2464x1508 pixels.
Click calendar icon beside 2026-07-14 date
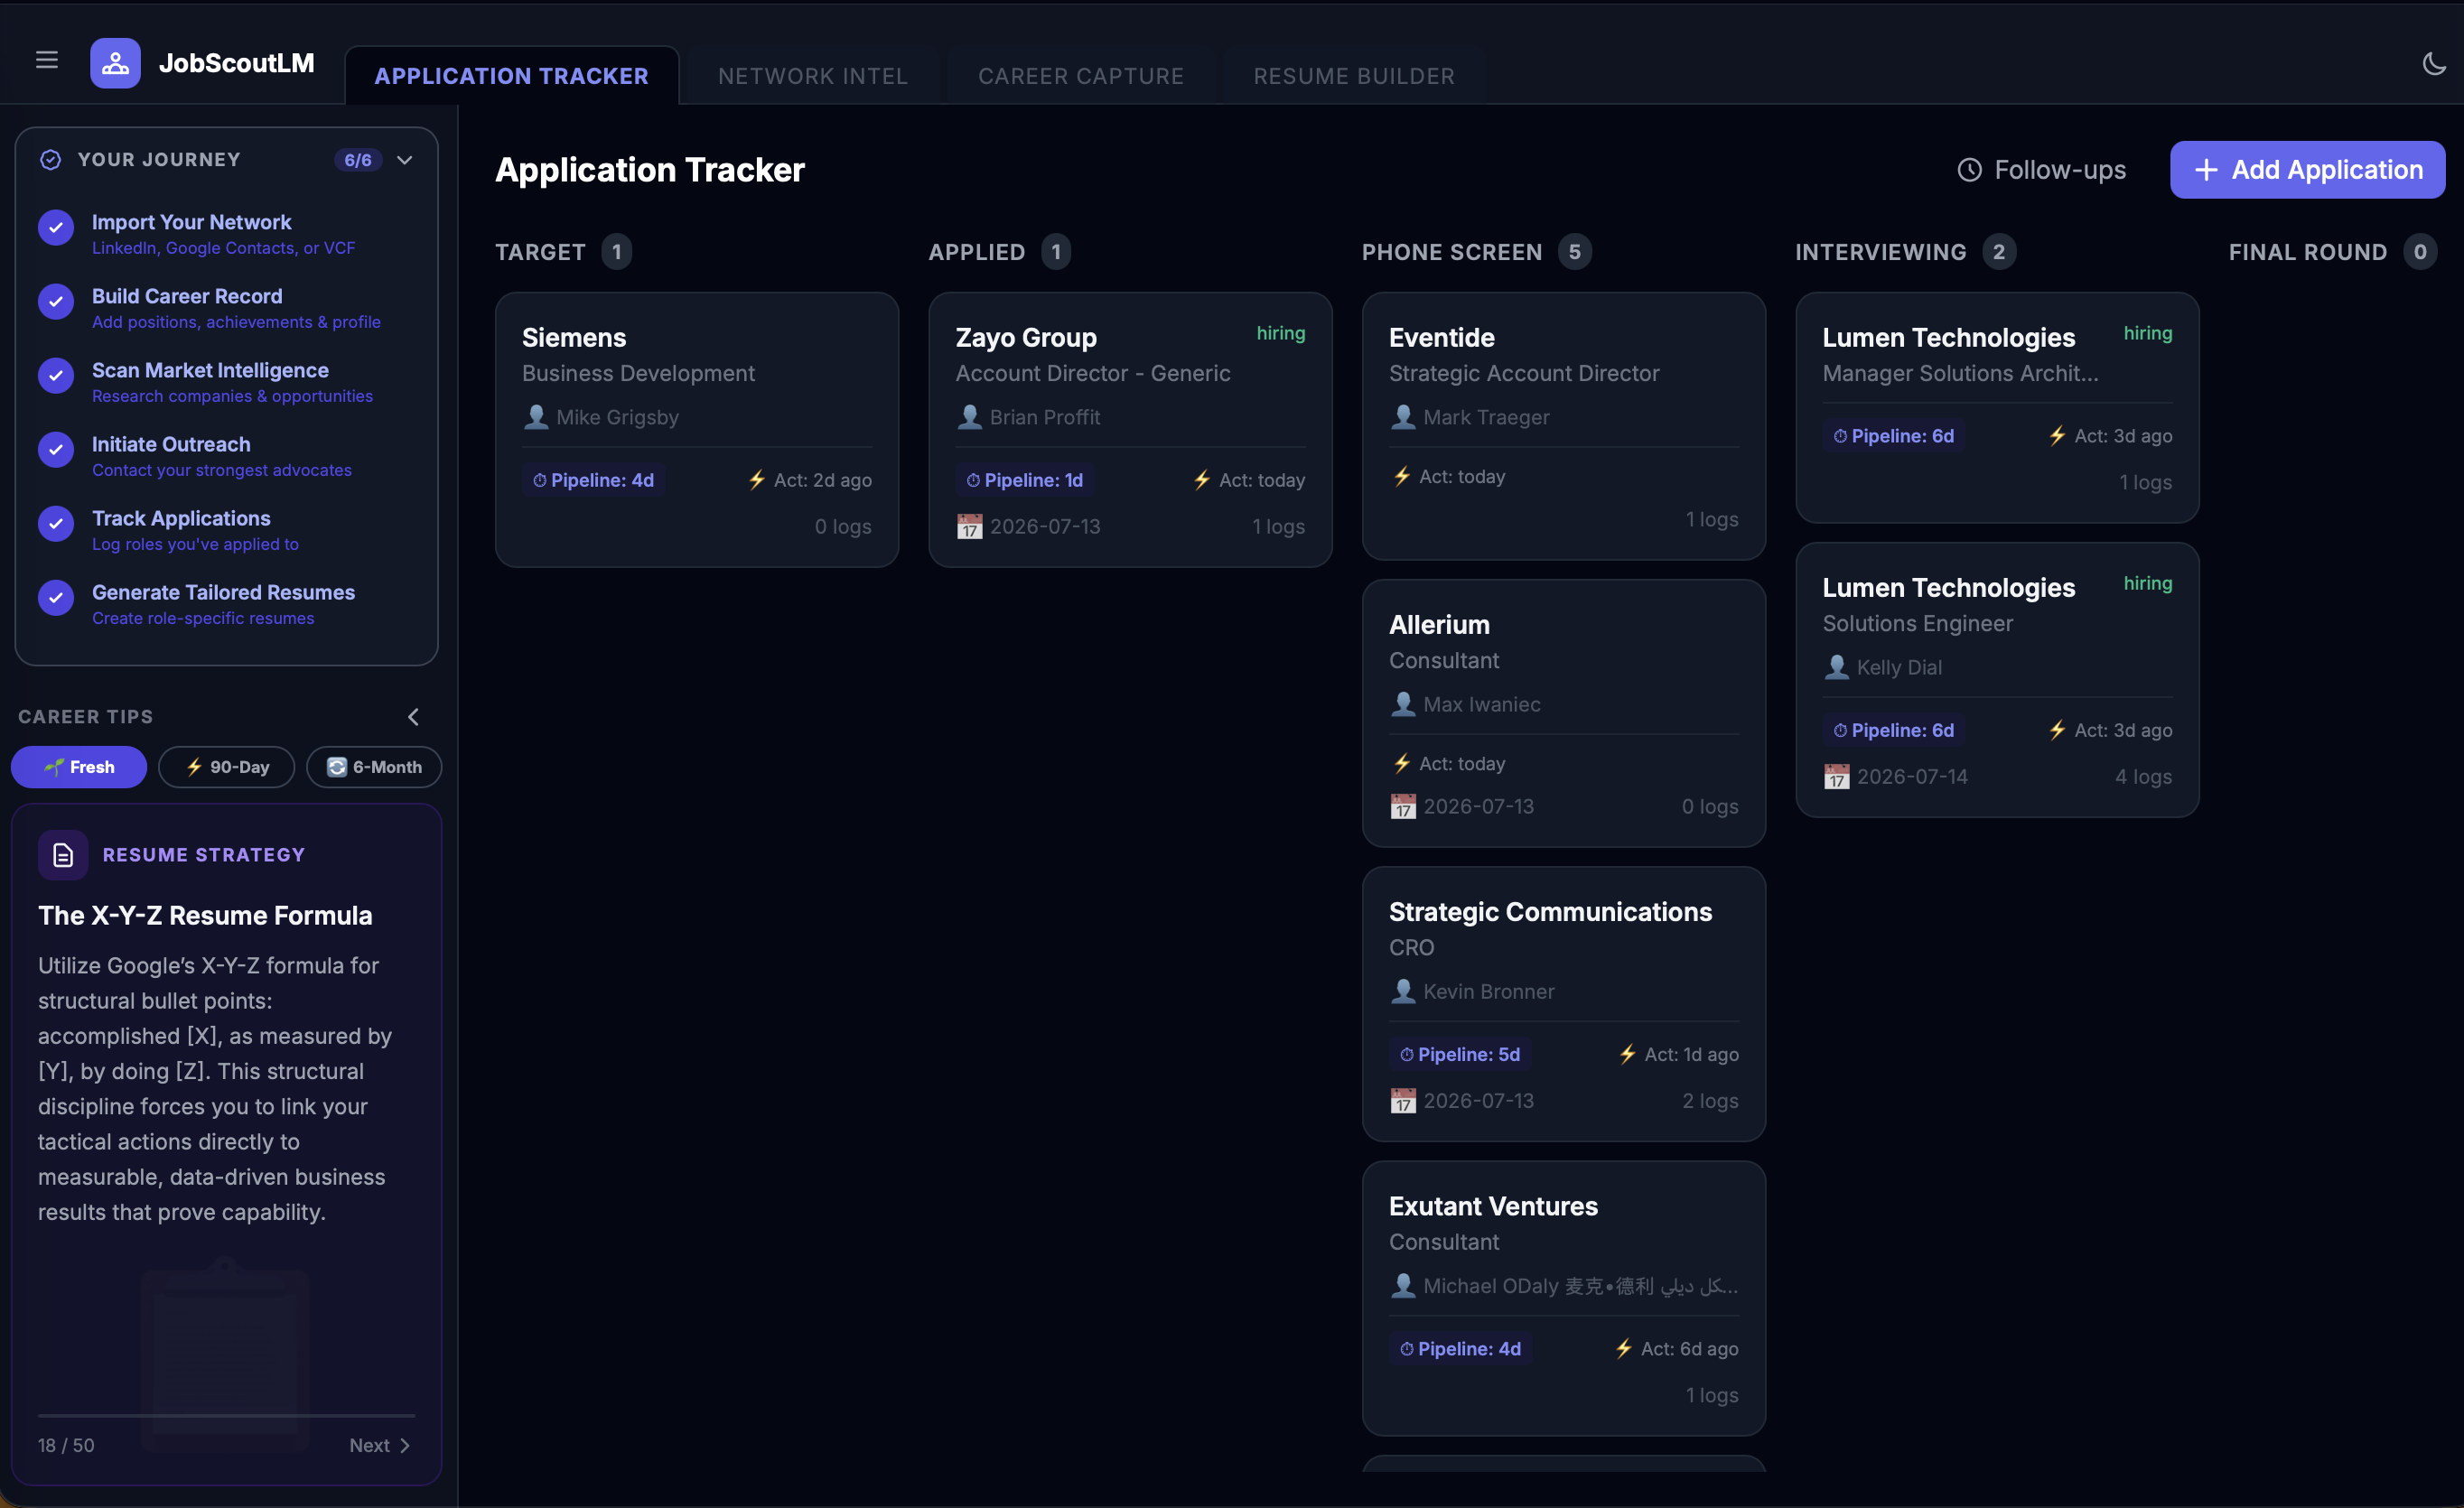[1836, 777]
